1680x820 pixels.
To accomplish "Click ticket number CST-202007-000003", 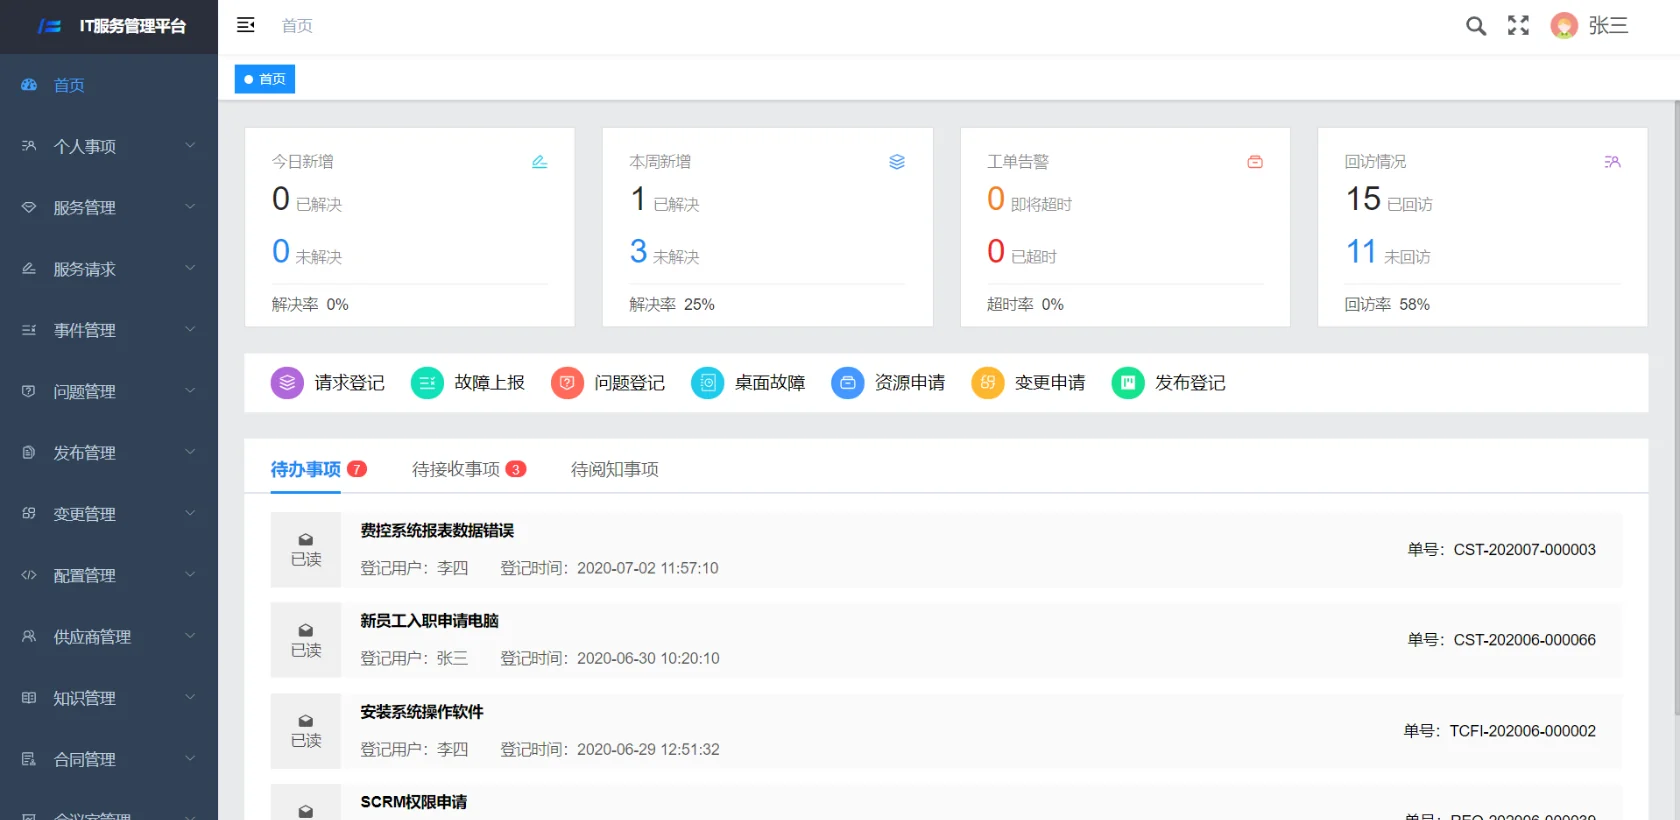I will pyautogui.click(x=1525, y=549).
